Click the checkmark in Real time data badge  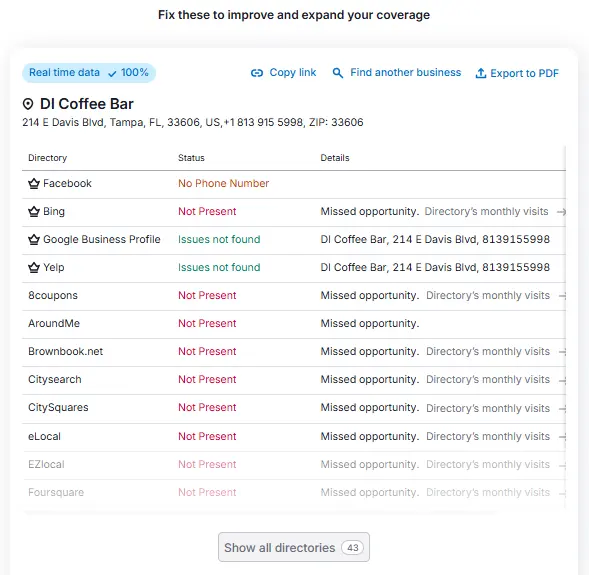(x=112, y=74)
